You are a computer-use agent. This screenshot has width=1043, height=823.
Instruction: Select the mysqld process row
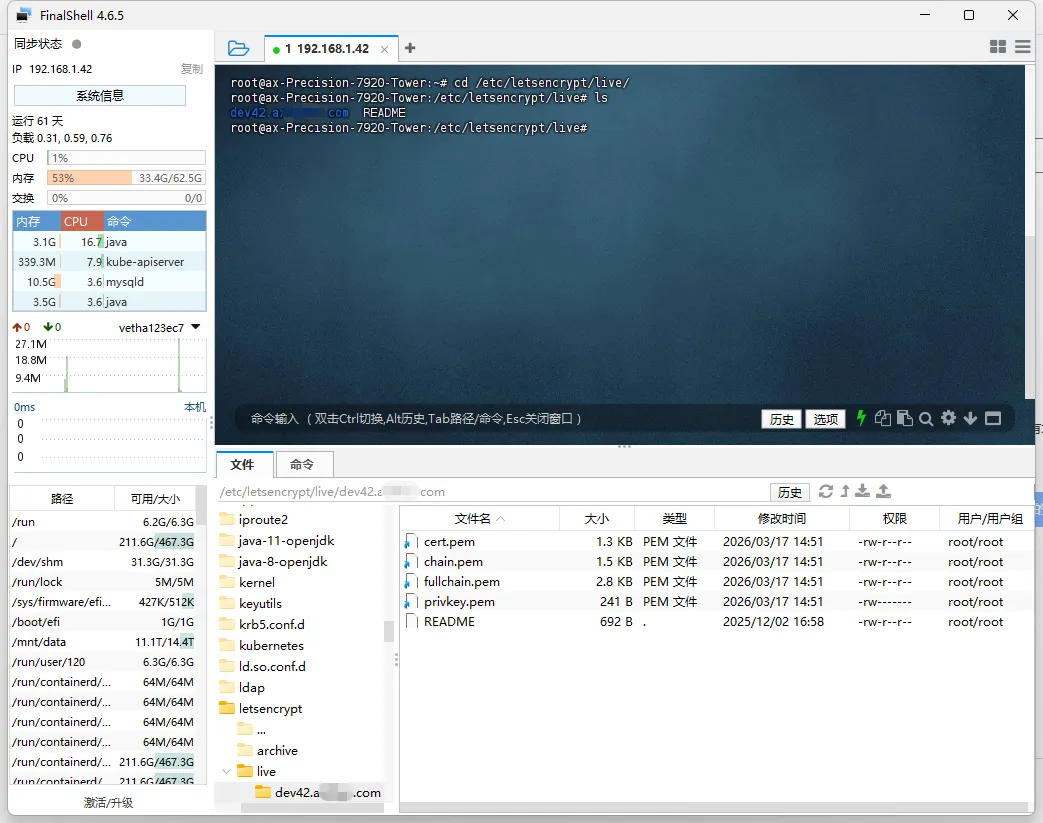109,281
